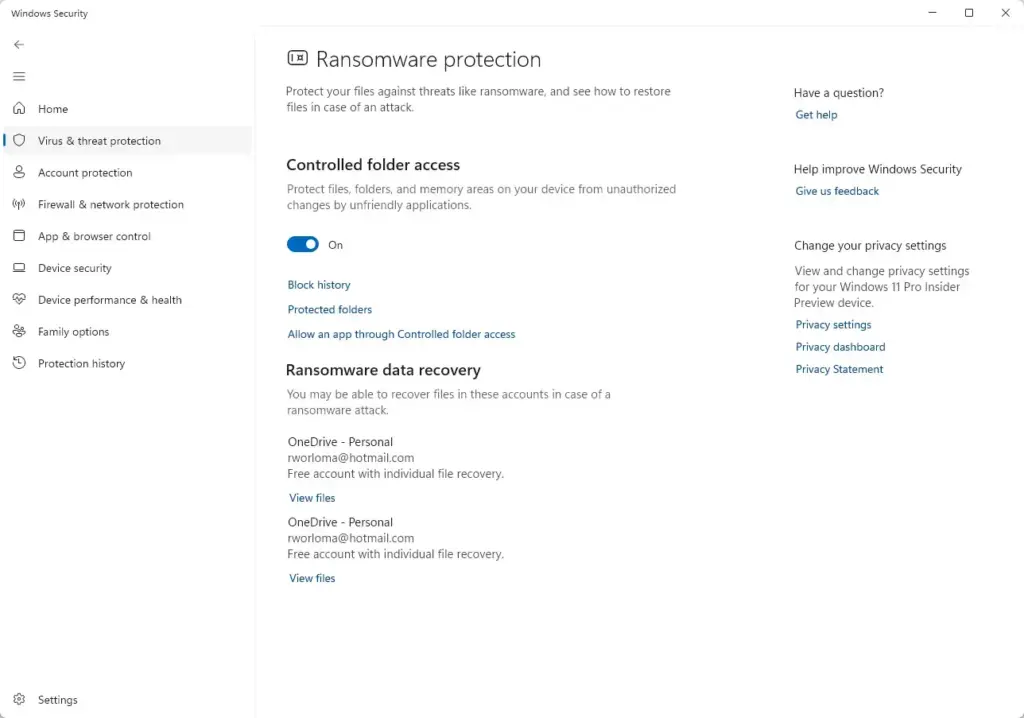Screen dimensions: 1024x718
Task: Select the Ransomware data recovery heading
Action: (x=383, y=370)
